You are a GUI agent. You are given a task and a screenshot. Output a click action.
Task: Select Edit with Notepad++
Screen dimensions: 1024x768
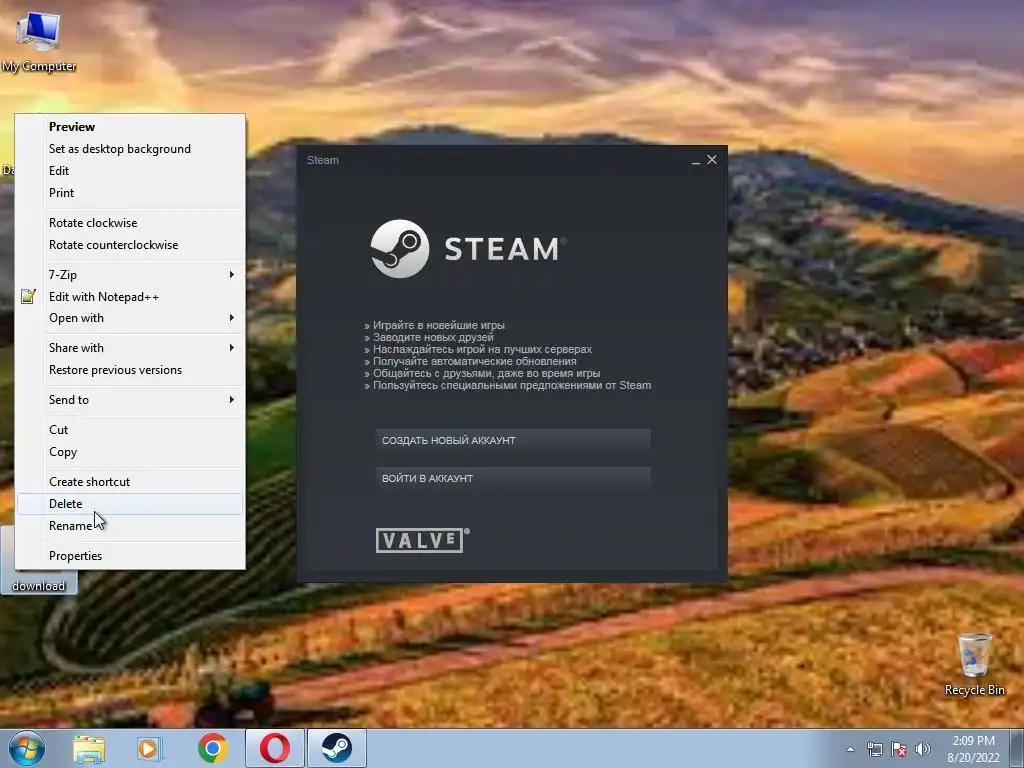pos(130,296)
